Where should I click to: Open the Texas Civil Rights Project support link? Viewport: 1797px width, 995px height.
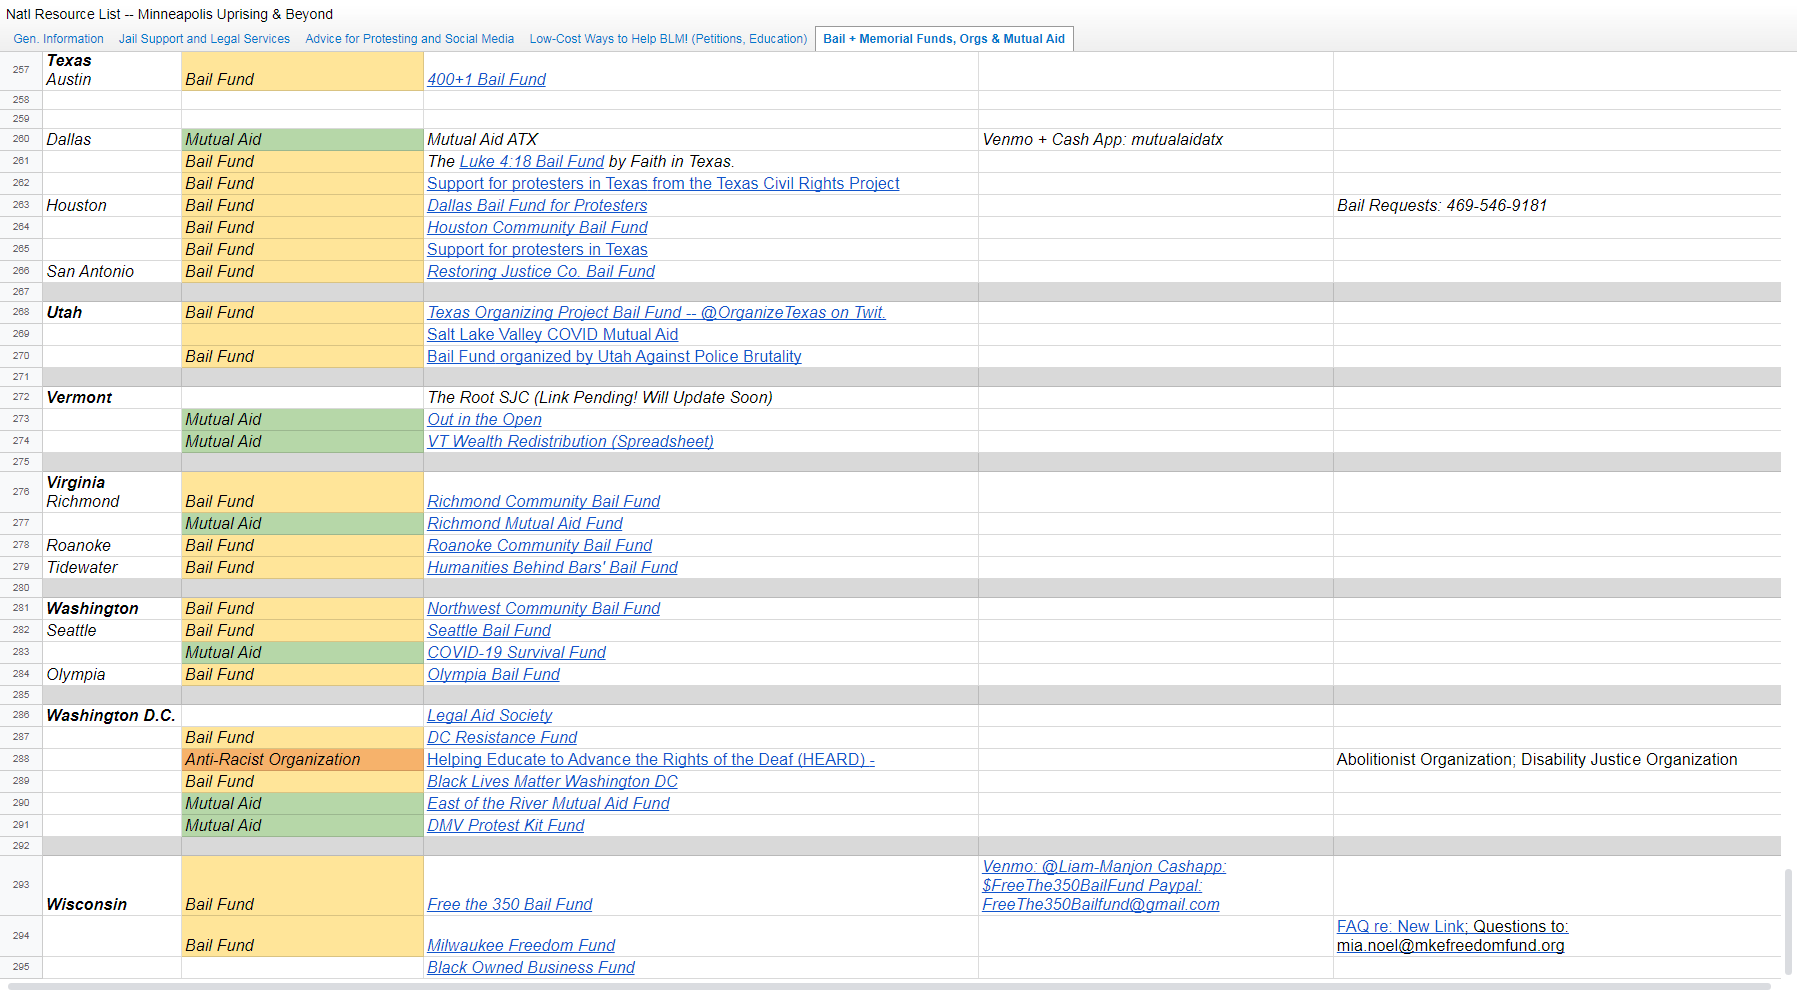pyautogui.click(x=663, y=184)
